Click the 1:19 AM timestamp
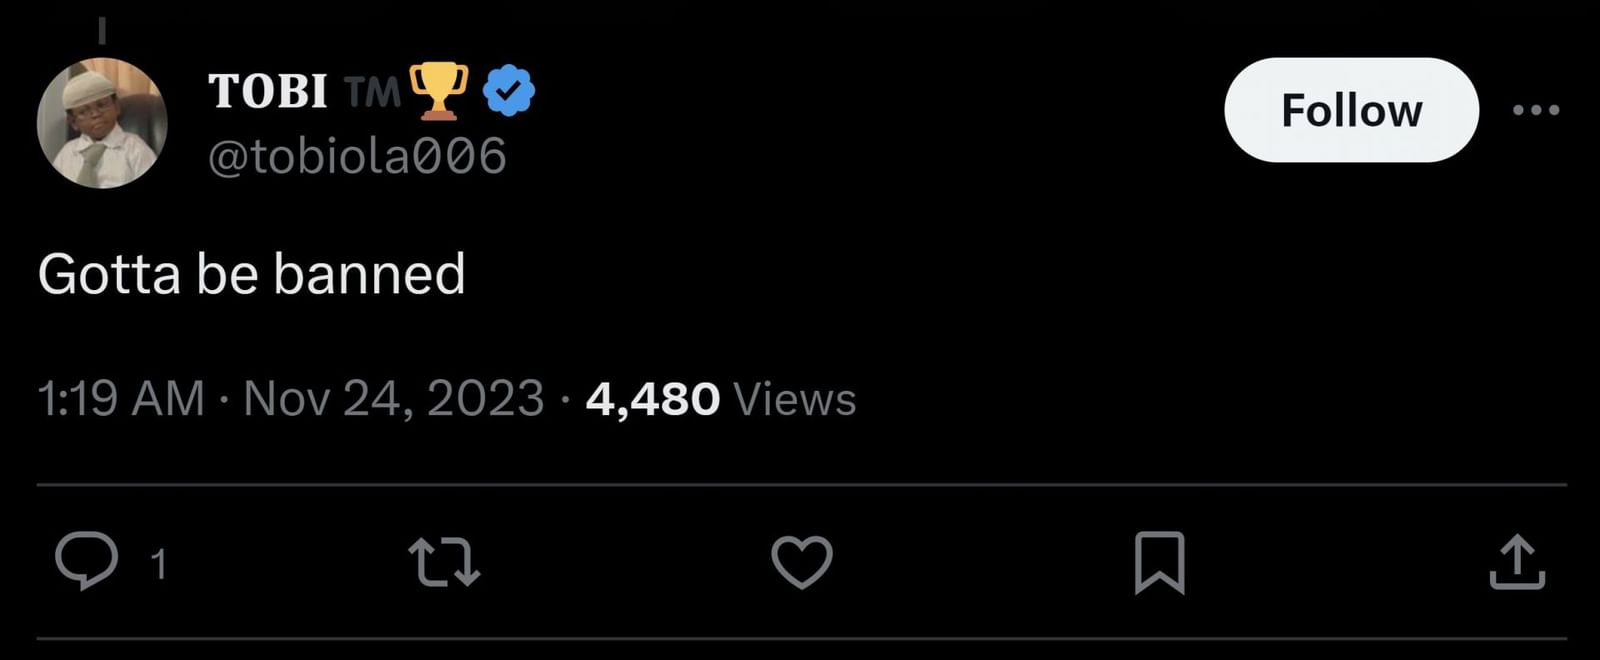 [x=121, y=399]
